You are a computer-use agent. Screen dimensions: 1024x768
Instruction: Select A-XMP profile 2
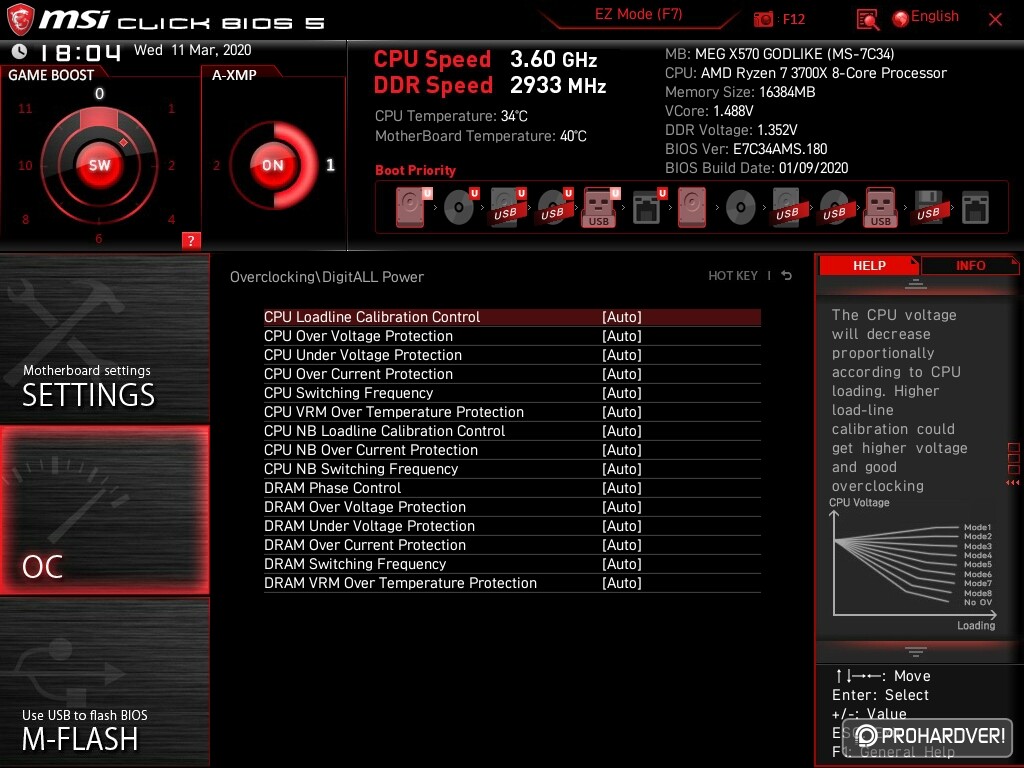pos(217,165)
